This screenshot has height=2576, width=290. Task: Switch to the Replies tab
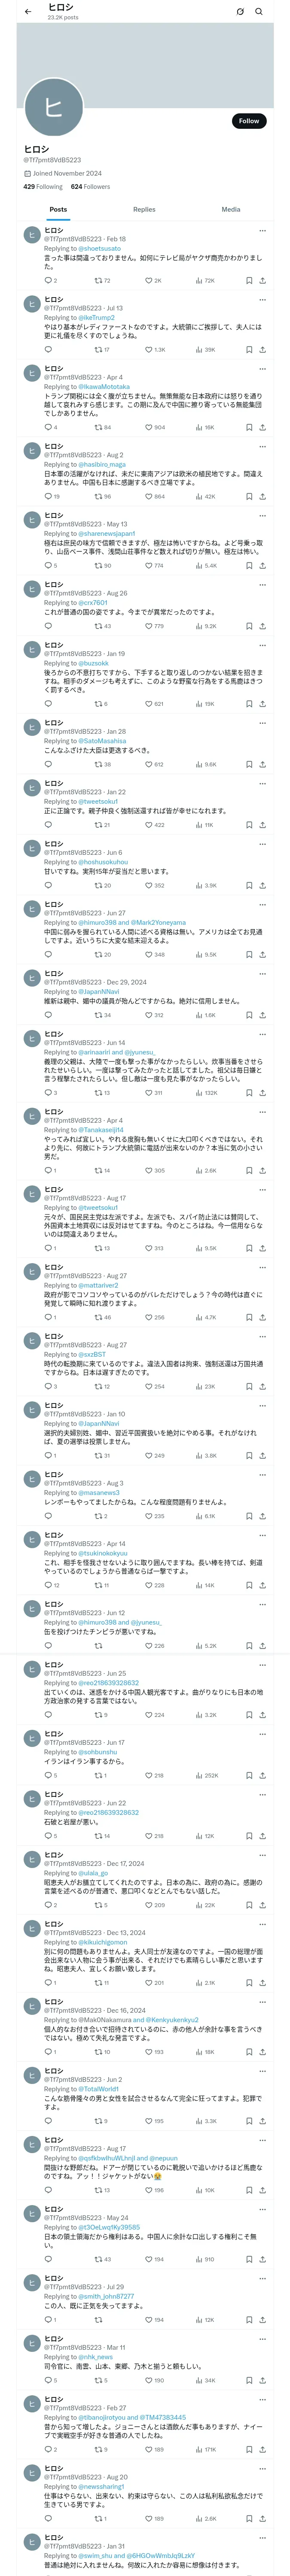coord(144,209)
